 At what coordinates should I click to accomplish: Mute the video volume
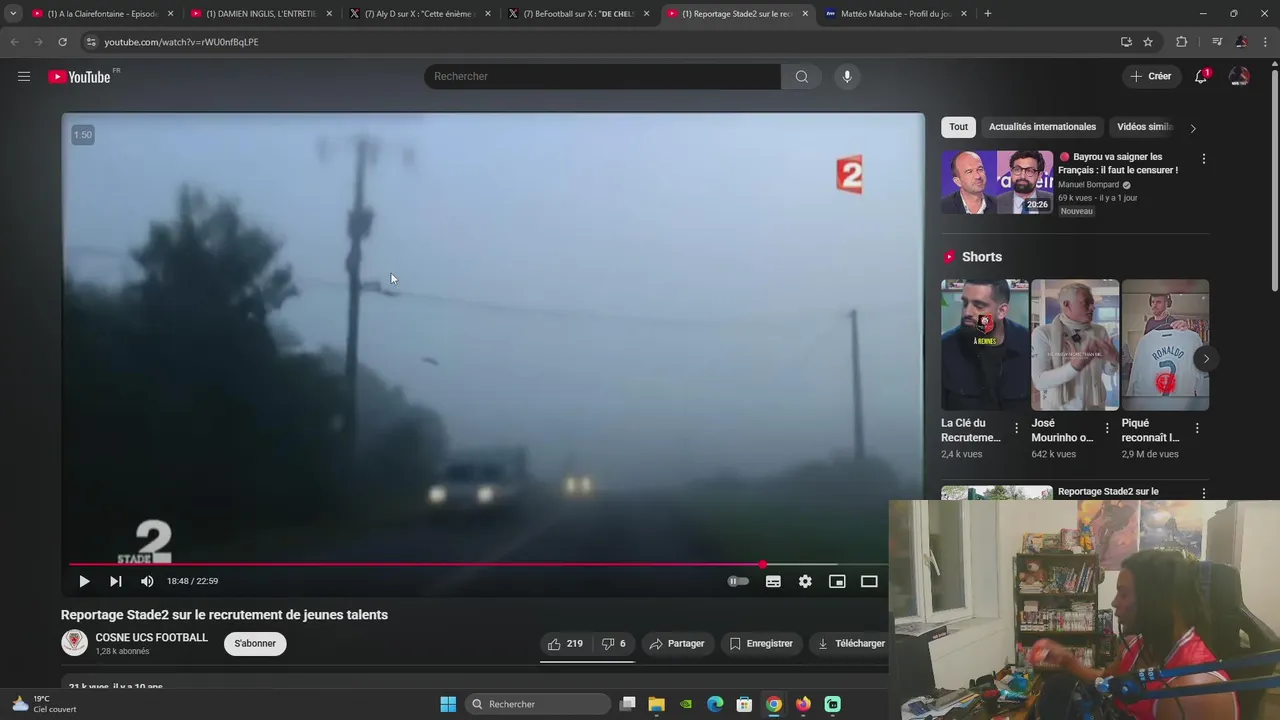147,581
